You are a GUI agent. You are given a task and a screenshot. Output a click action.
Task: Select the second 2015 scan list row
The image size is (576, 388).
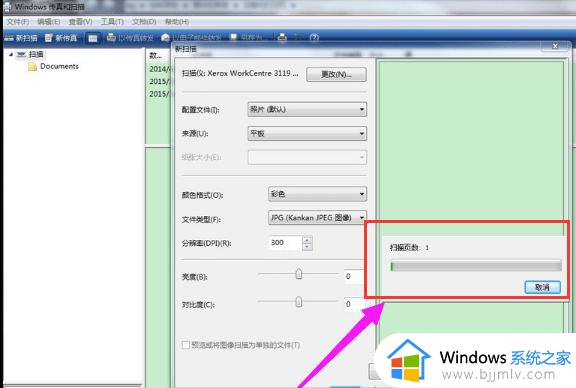159,94
